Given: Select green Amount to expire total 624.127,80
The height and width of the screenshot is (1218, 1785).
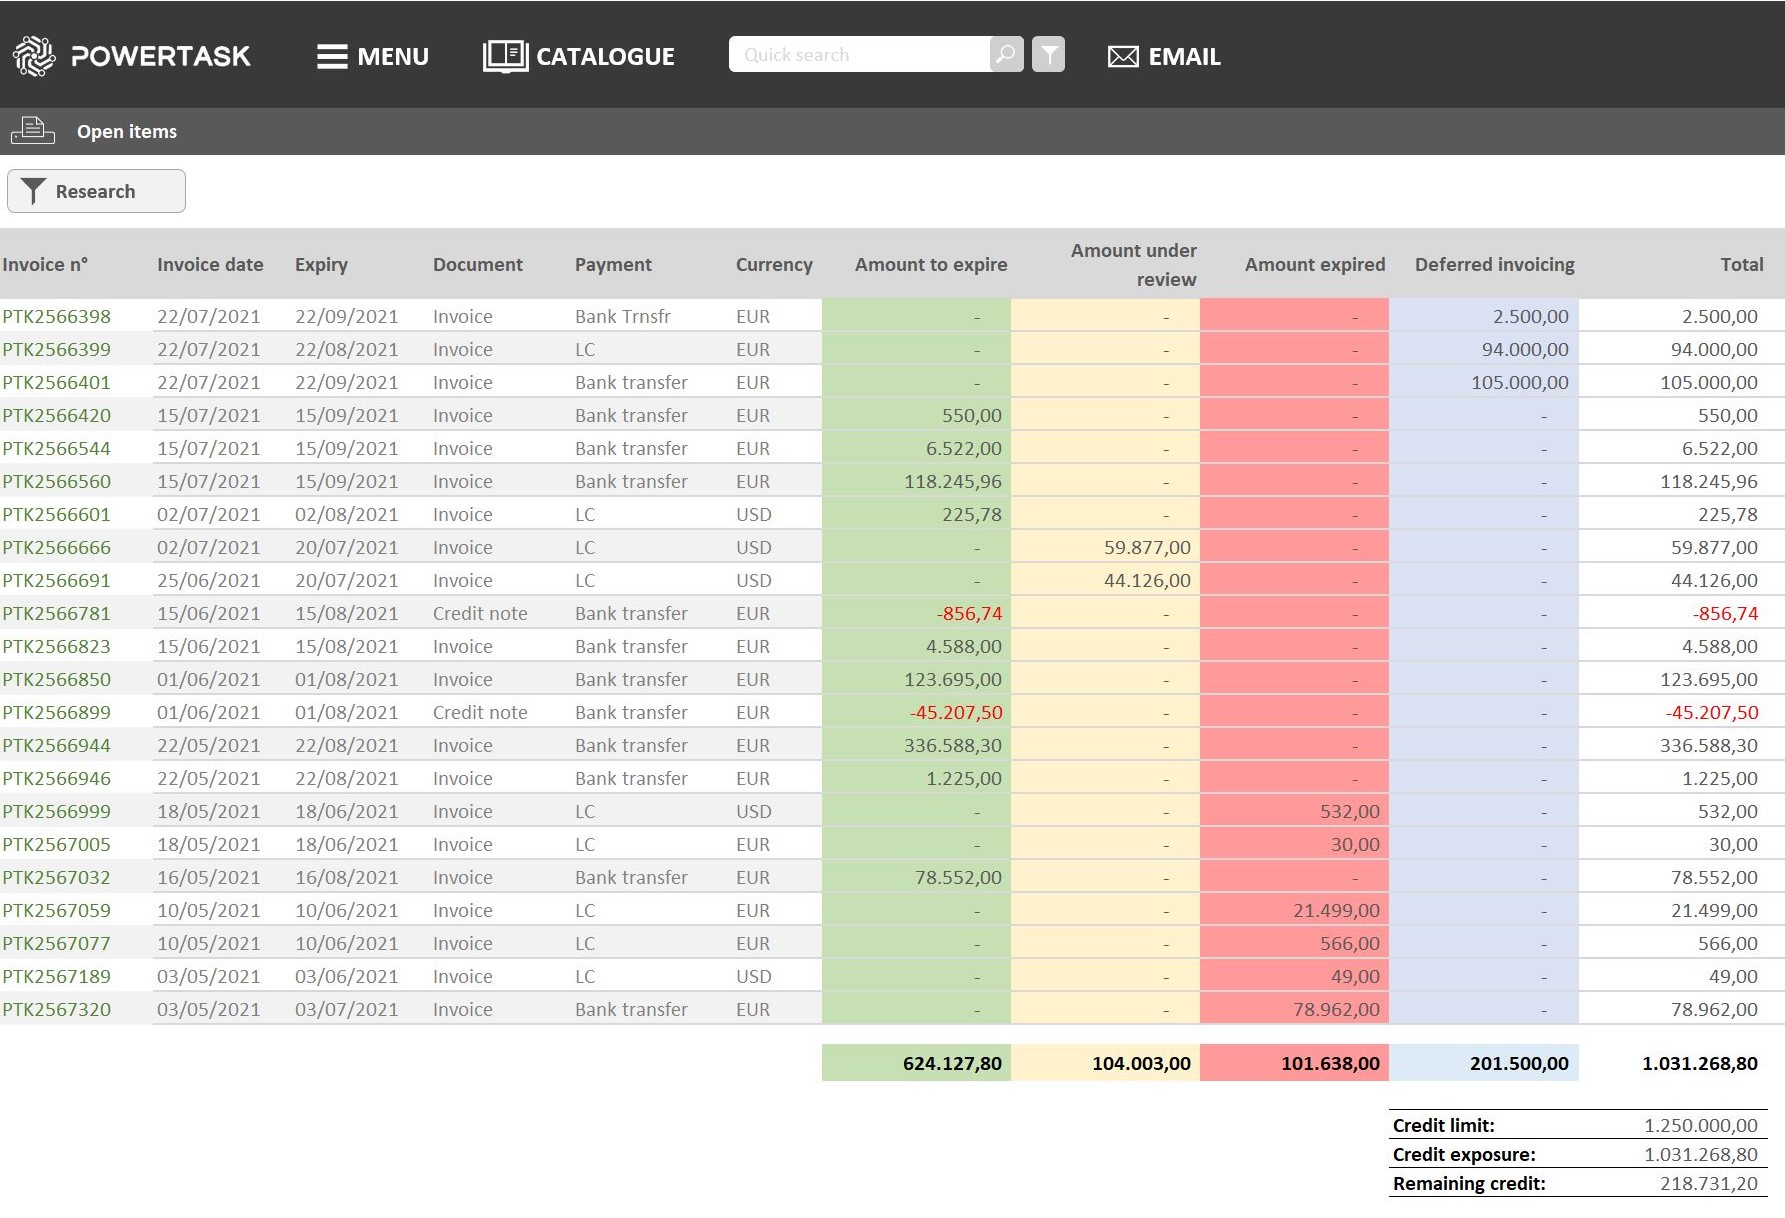Looking at the screenshot, I should click(951, 1063).
